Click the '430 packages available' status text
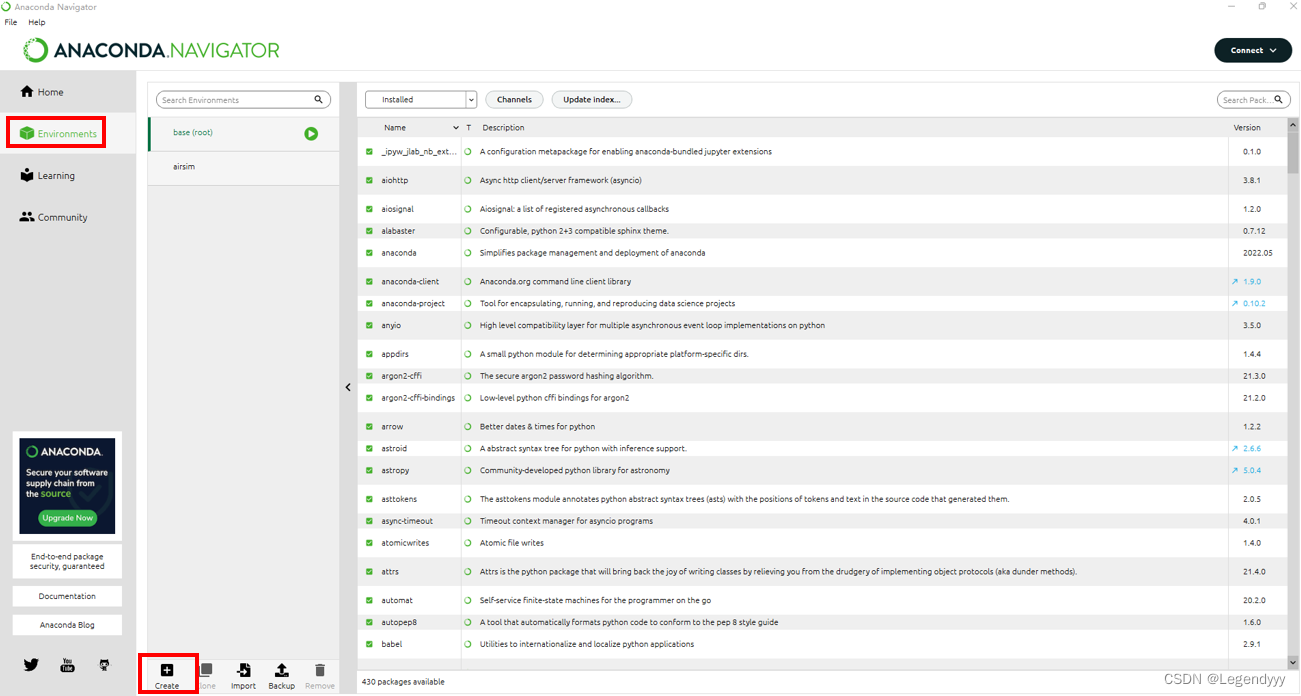The width and height of the screenshot is (1301, 696). pos(403,682)
